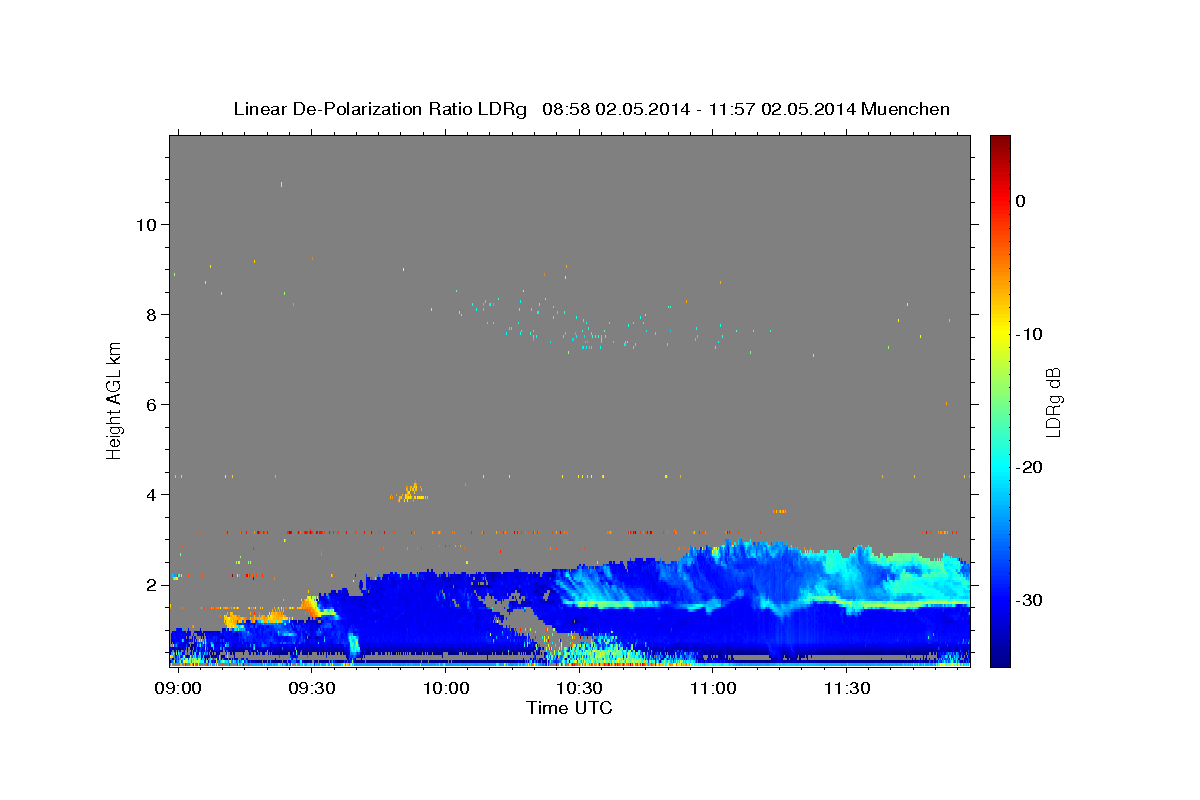Pick the dark red top of the colorbar

tap(1000, 142)
